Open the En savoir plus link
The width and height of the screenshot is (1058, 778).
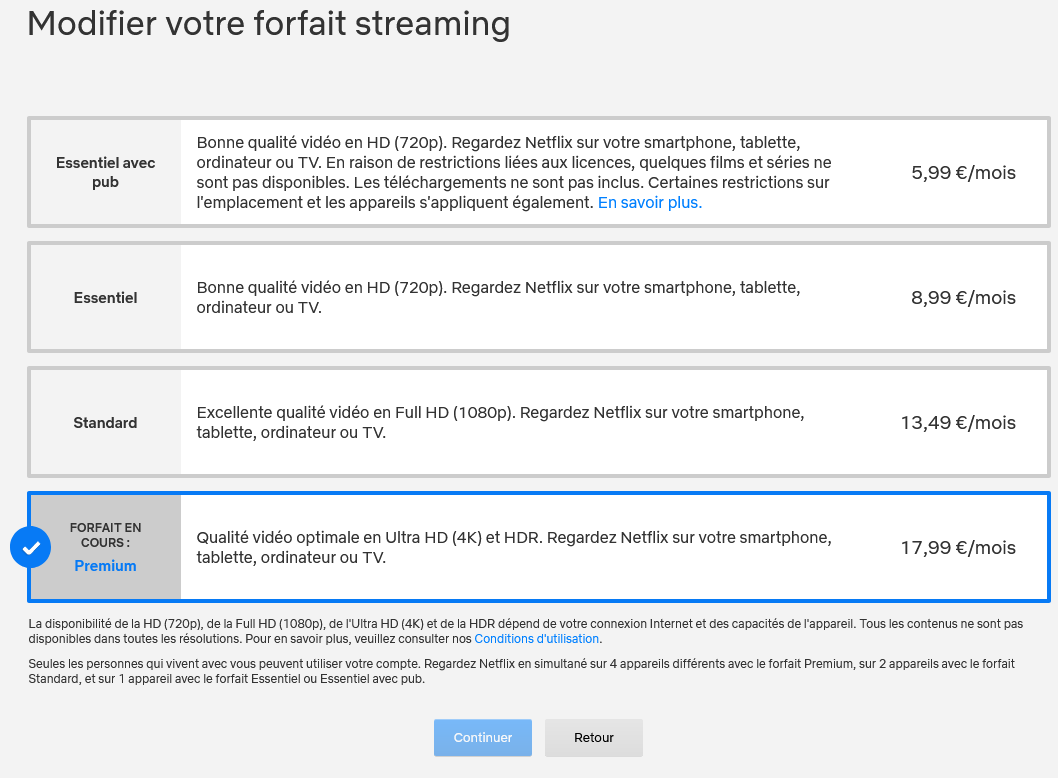coord(650,202)
